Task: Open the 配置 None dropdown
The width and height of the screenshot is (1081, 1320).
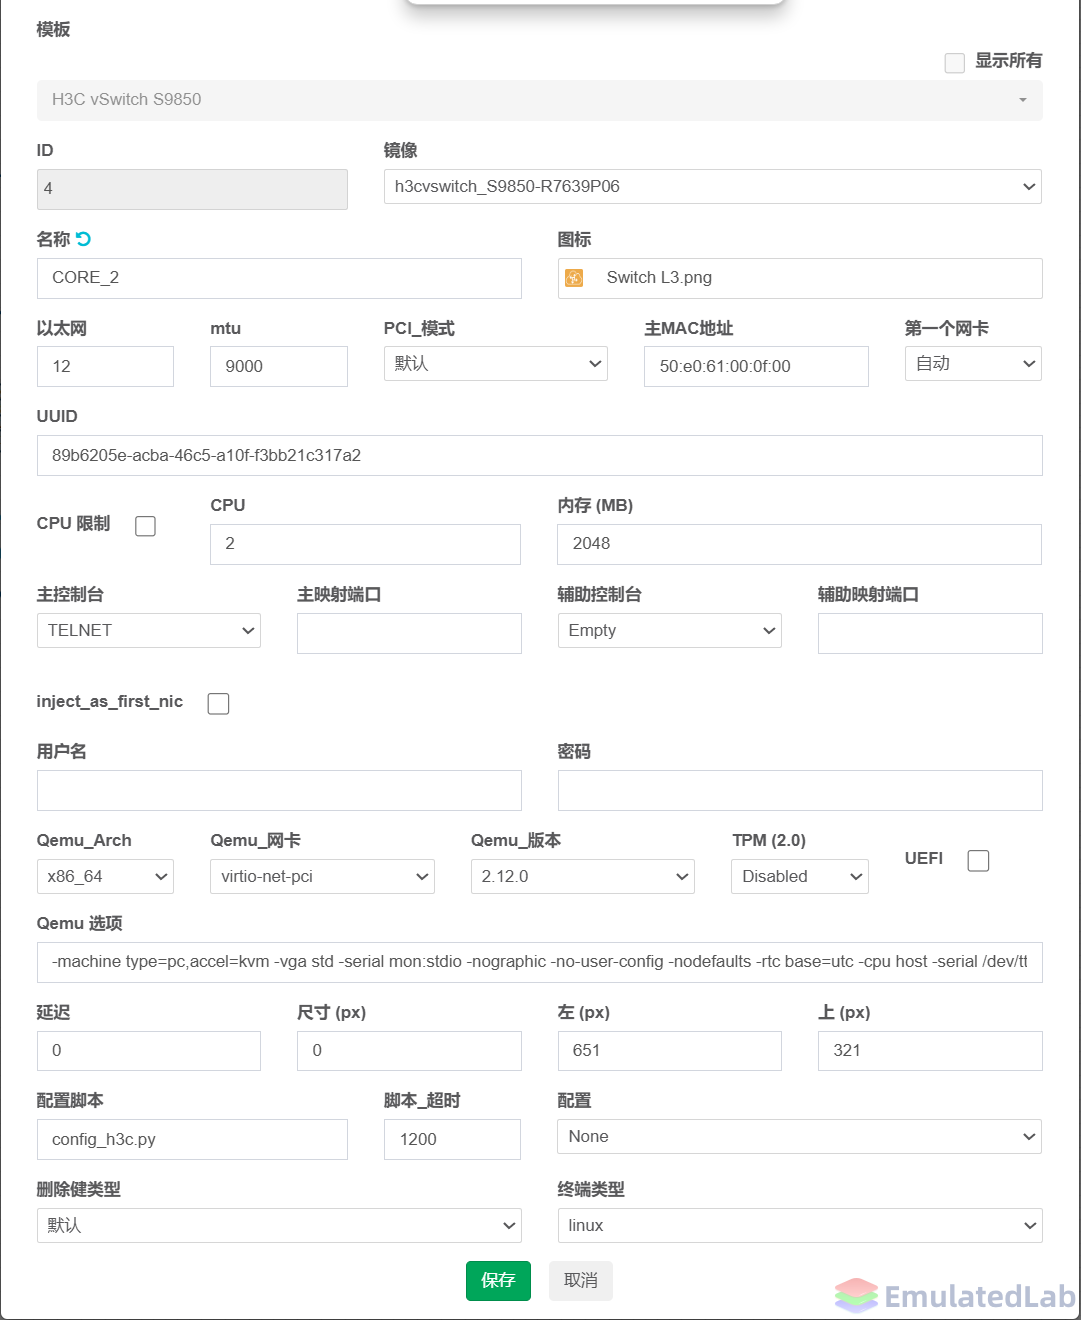Action: (800, 1137)
